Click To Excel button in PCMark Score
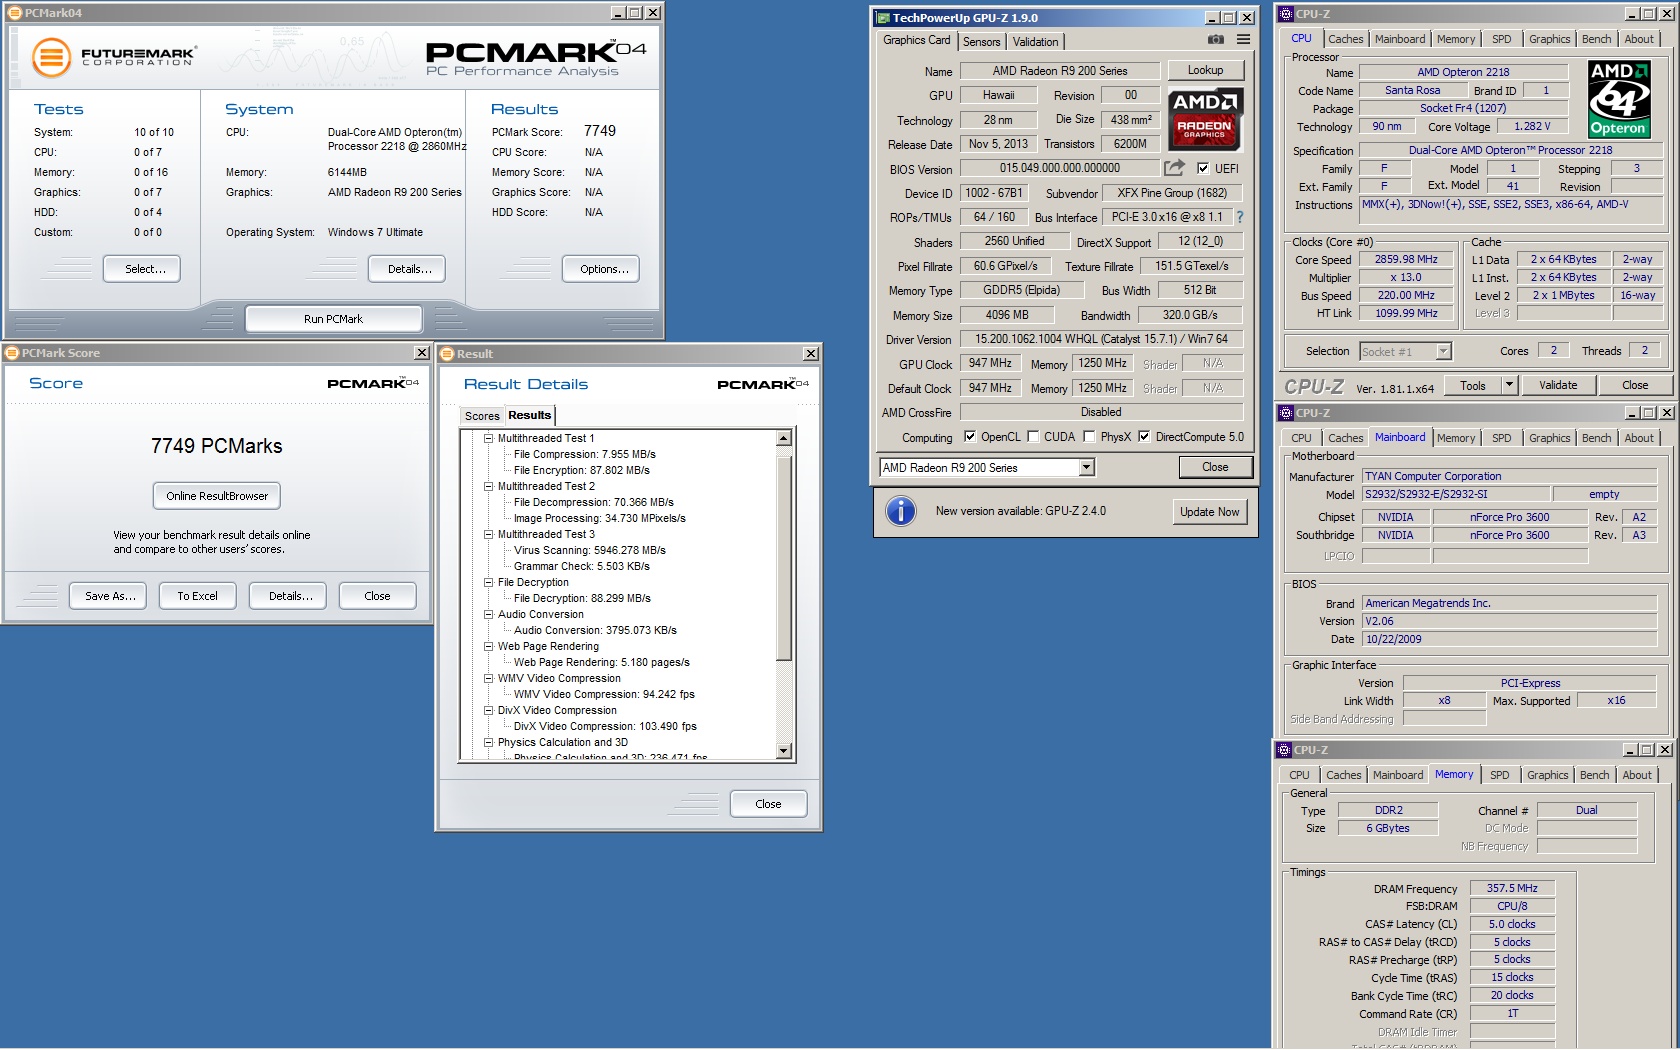This screenshot has height=1050, width=1680. pyautogui.click(x=197, y=596)
